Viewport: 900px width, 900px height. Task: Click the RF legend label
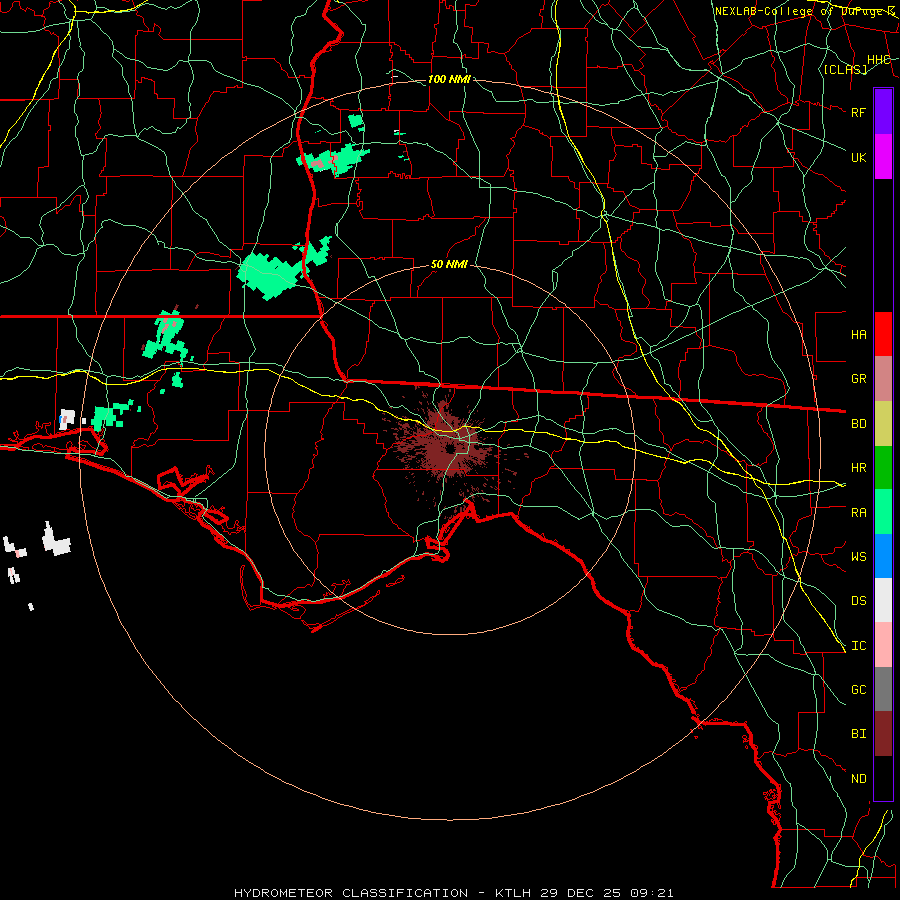pyautogui.click(x=859, y=112)
